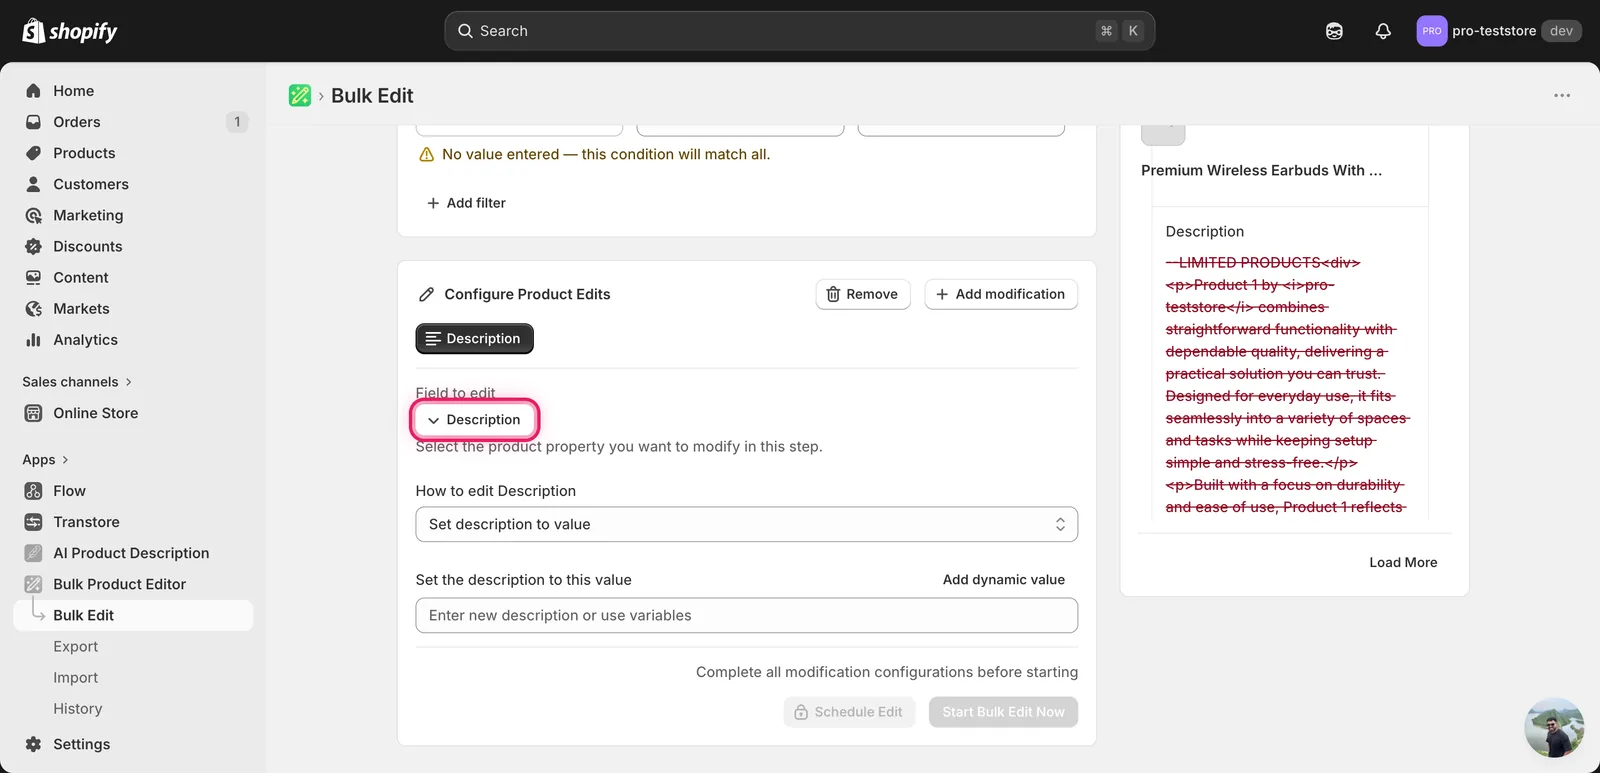Open AI Product Description app
Viewport: 1600px width, 773px height.
pyautogui.click(x=132, y=553)
